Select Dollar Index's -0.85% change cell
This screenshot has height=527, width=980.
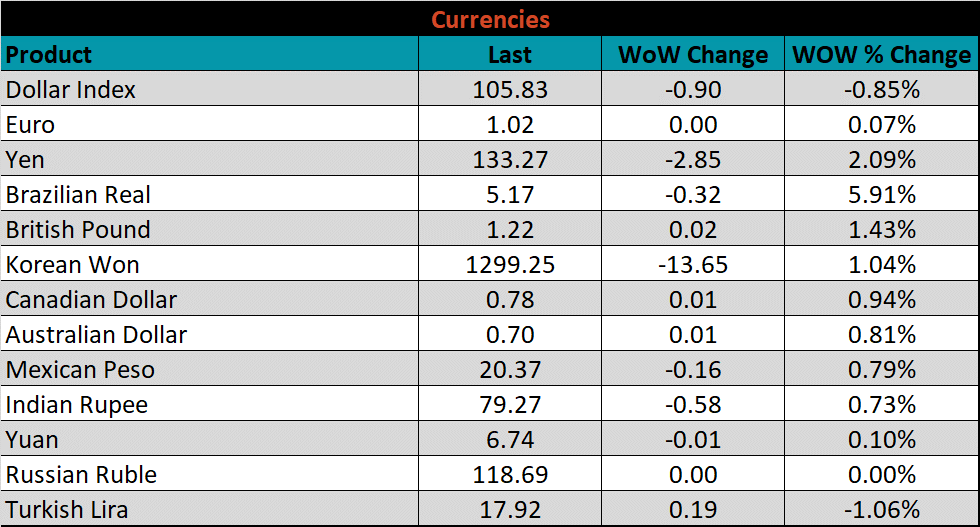pyautogui.click(x=881, y=89)
